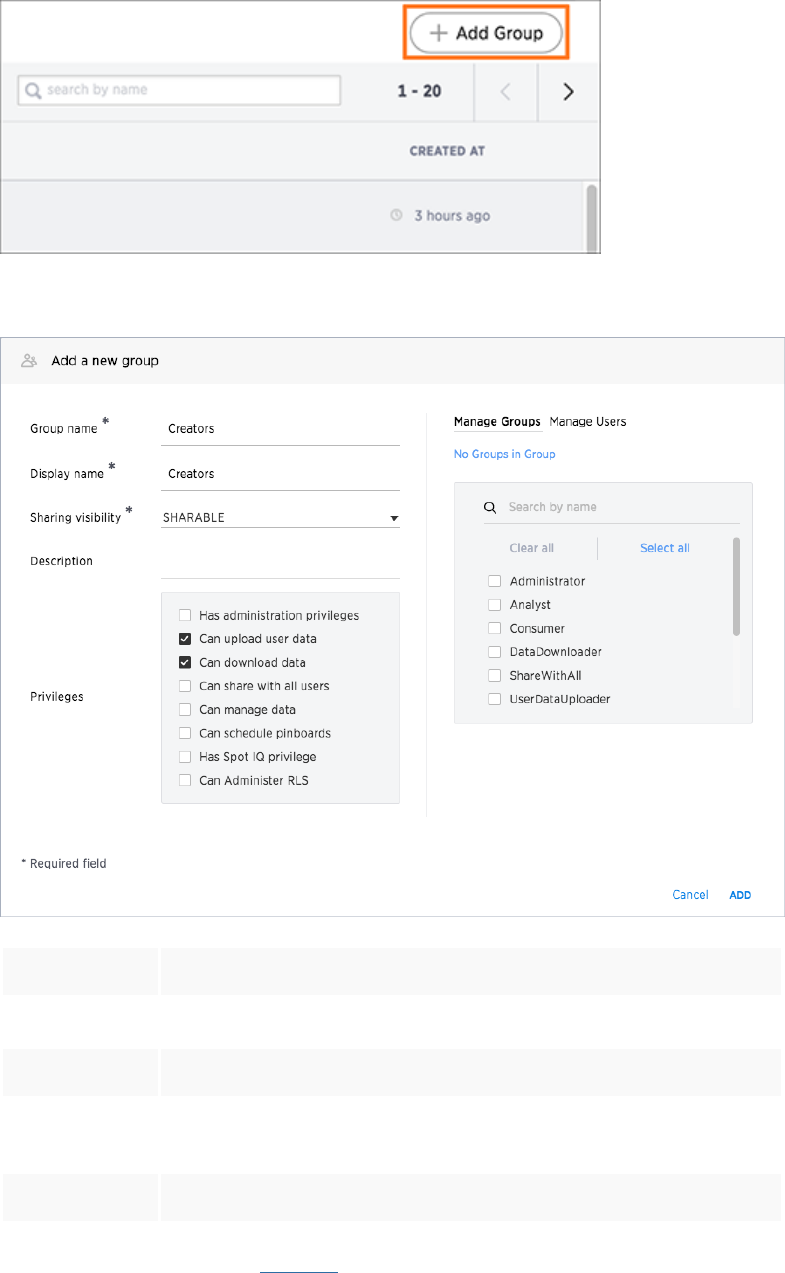Uncheck Can download data
Screen dimensions: 785x1273
coord(185,662)
